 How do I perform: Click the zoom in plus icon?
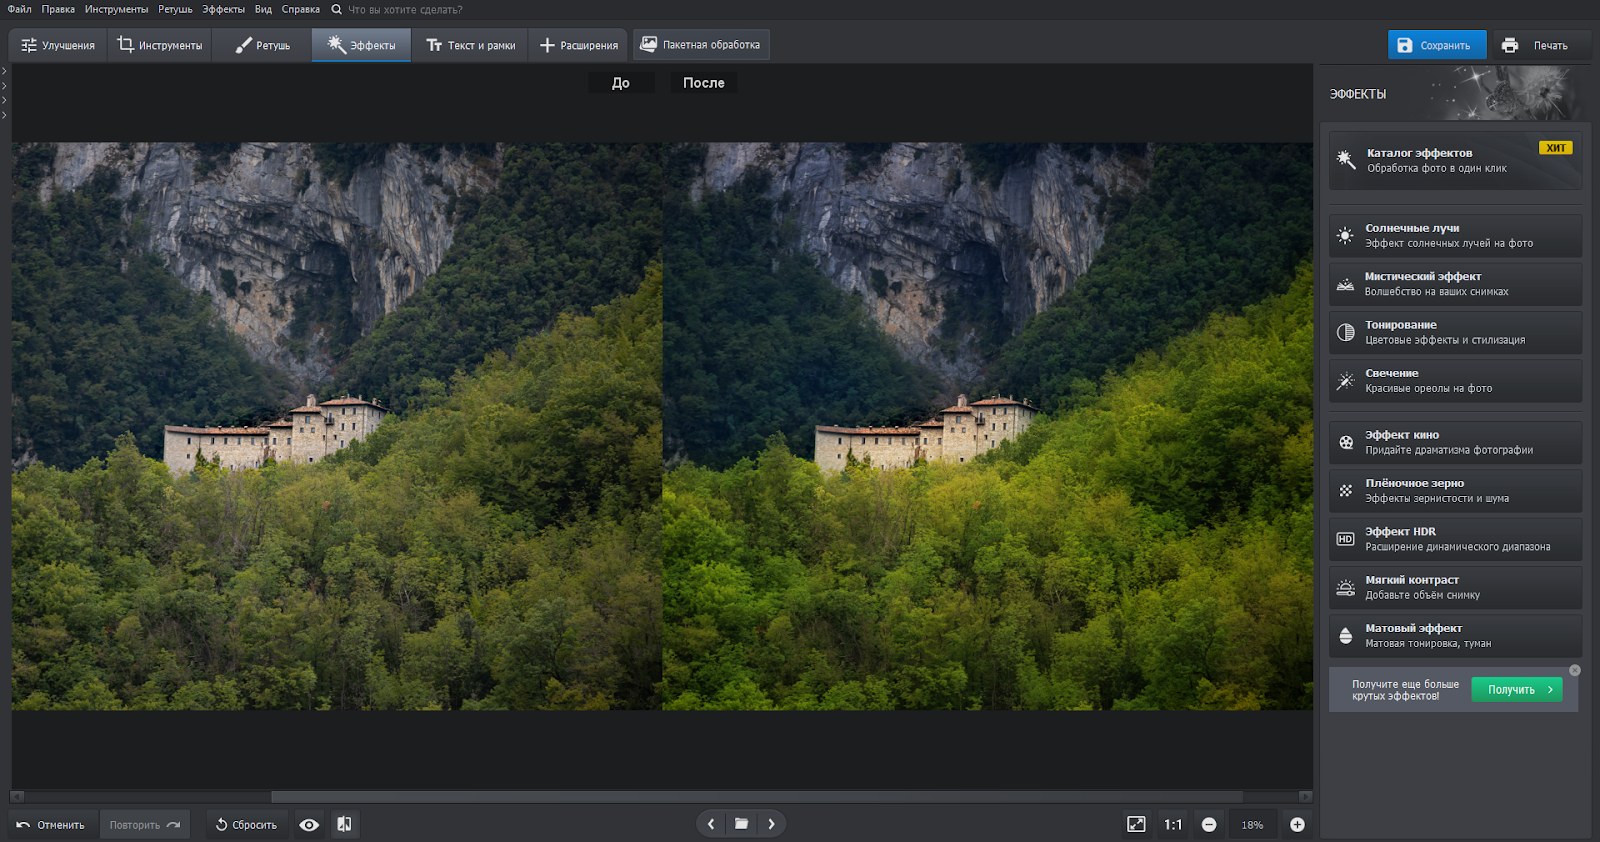[x=1297, y=824]
